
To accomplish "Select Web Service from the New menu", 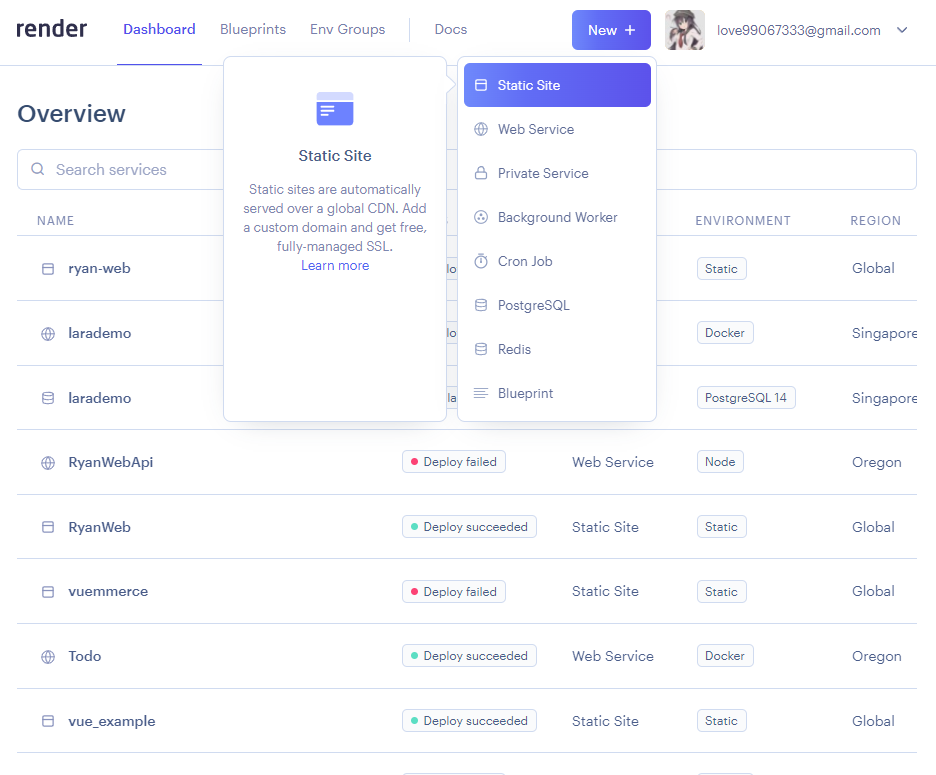I will pyautogui.click(x=557, y=129).
